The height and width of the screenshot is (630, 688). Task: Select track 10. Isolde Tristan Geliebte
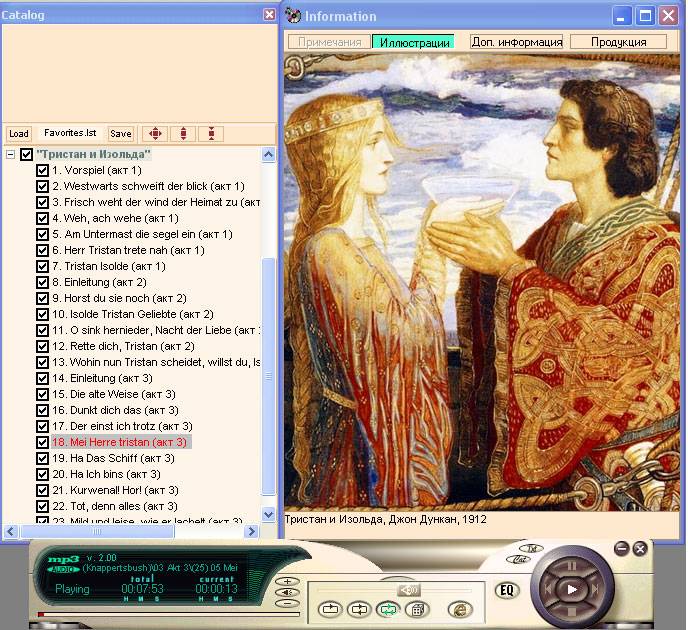tap(133, 314)
